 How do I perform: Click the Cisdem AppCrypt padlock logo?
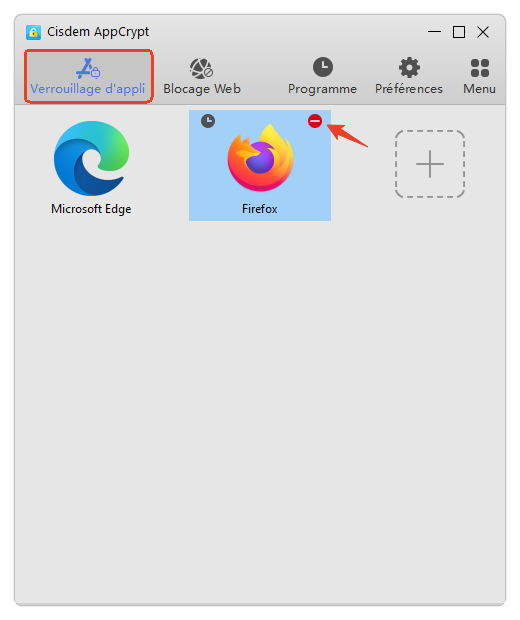[33, 32]
